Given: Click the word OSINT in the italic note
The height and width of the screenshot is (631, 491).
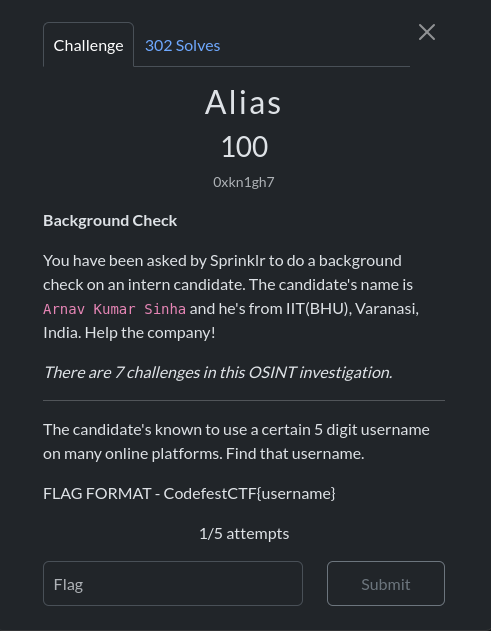Looking at the screenshot, I should click(272, 372).
